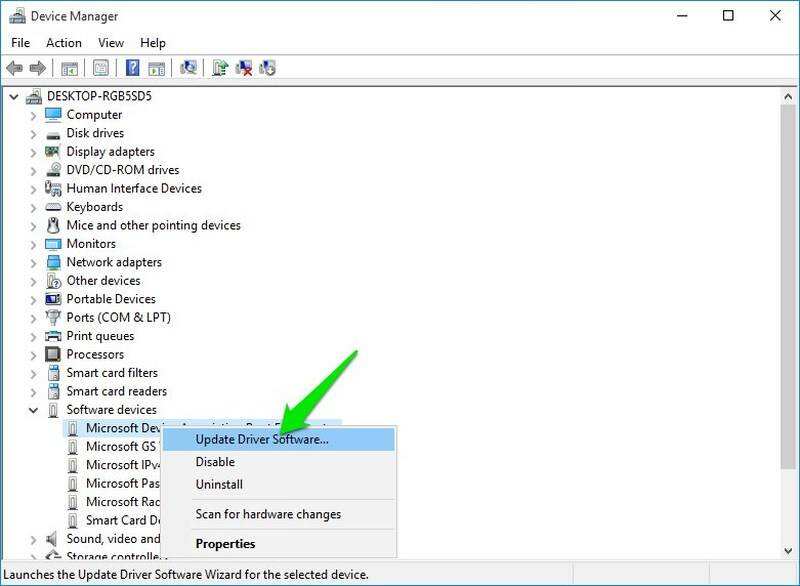Click the Forward arrow toolbar icon
This screenshot has height=586, width=800.
[x=38, y=68]
